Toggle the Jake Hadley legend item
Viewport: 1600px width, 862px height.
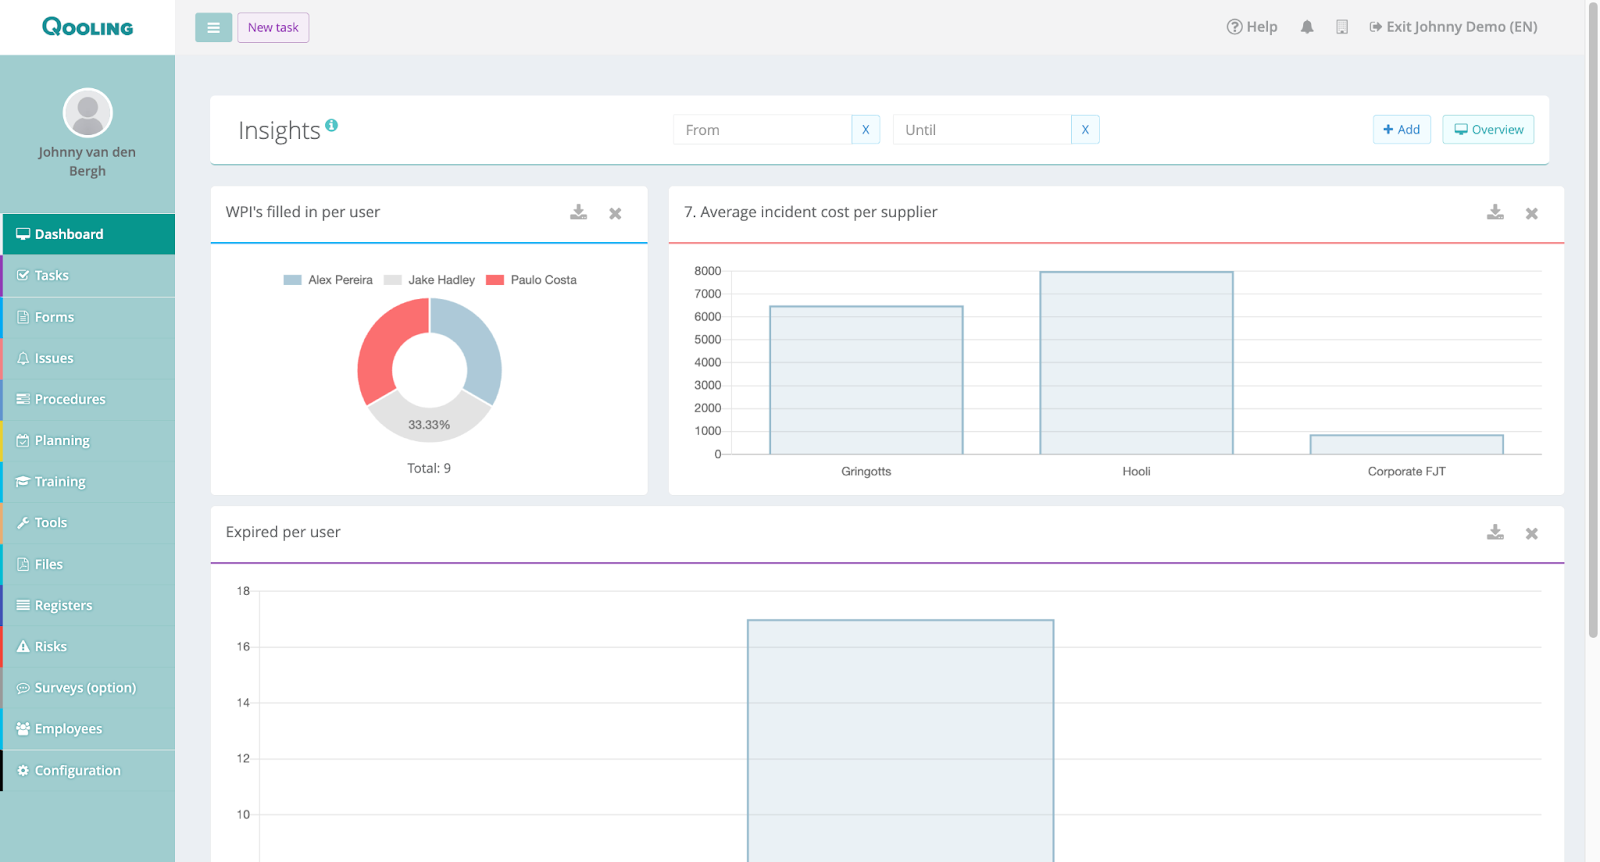click(429, 280)
